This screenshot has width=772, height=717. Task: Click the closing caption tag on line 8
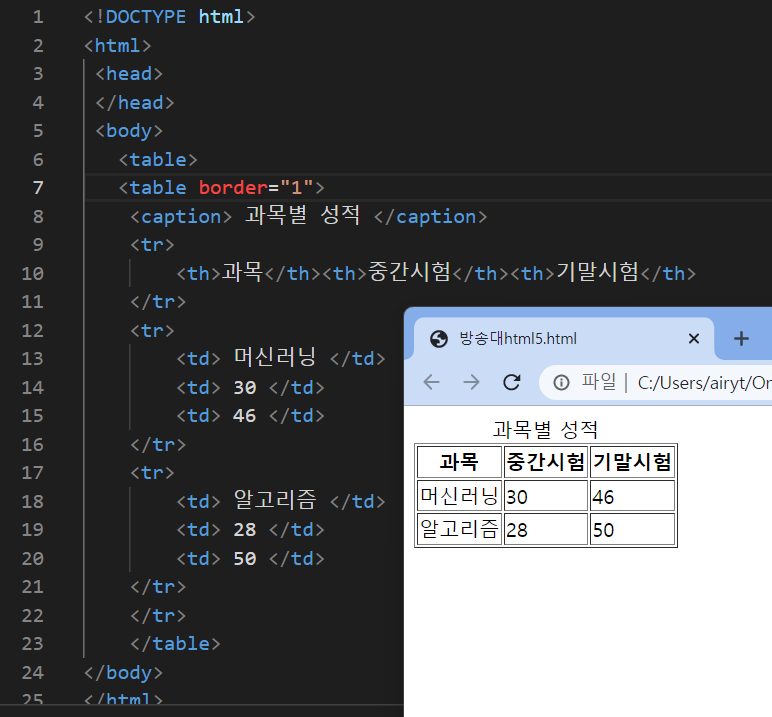(430, 217)
